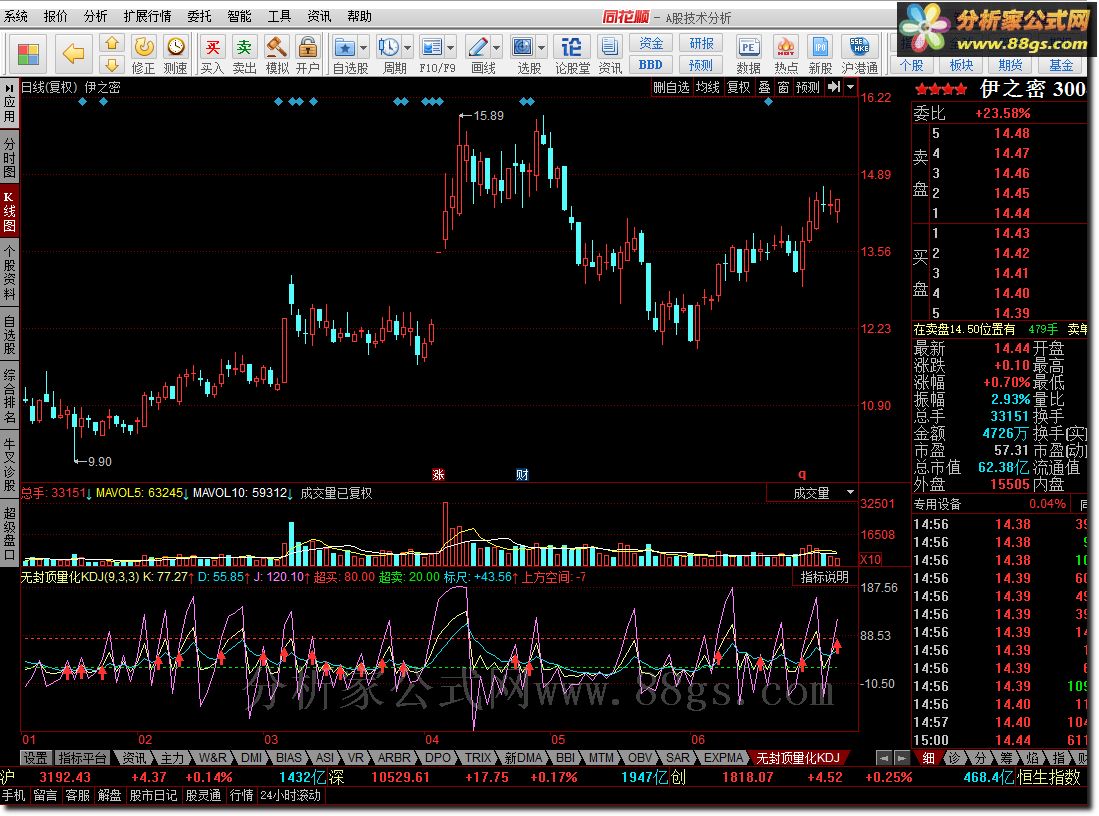Click the 指标说明 indicator description button
Image resolution: width=1099 pixels, height=816 pixels.
click(x=824, y=577)
